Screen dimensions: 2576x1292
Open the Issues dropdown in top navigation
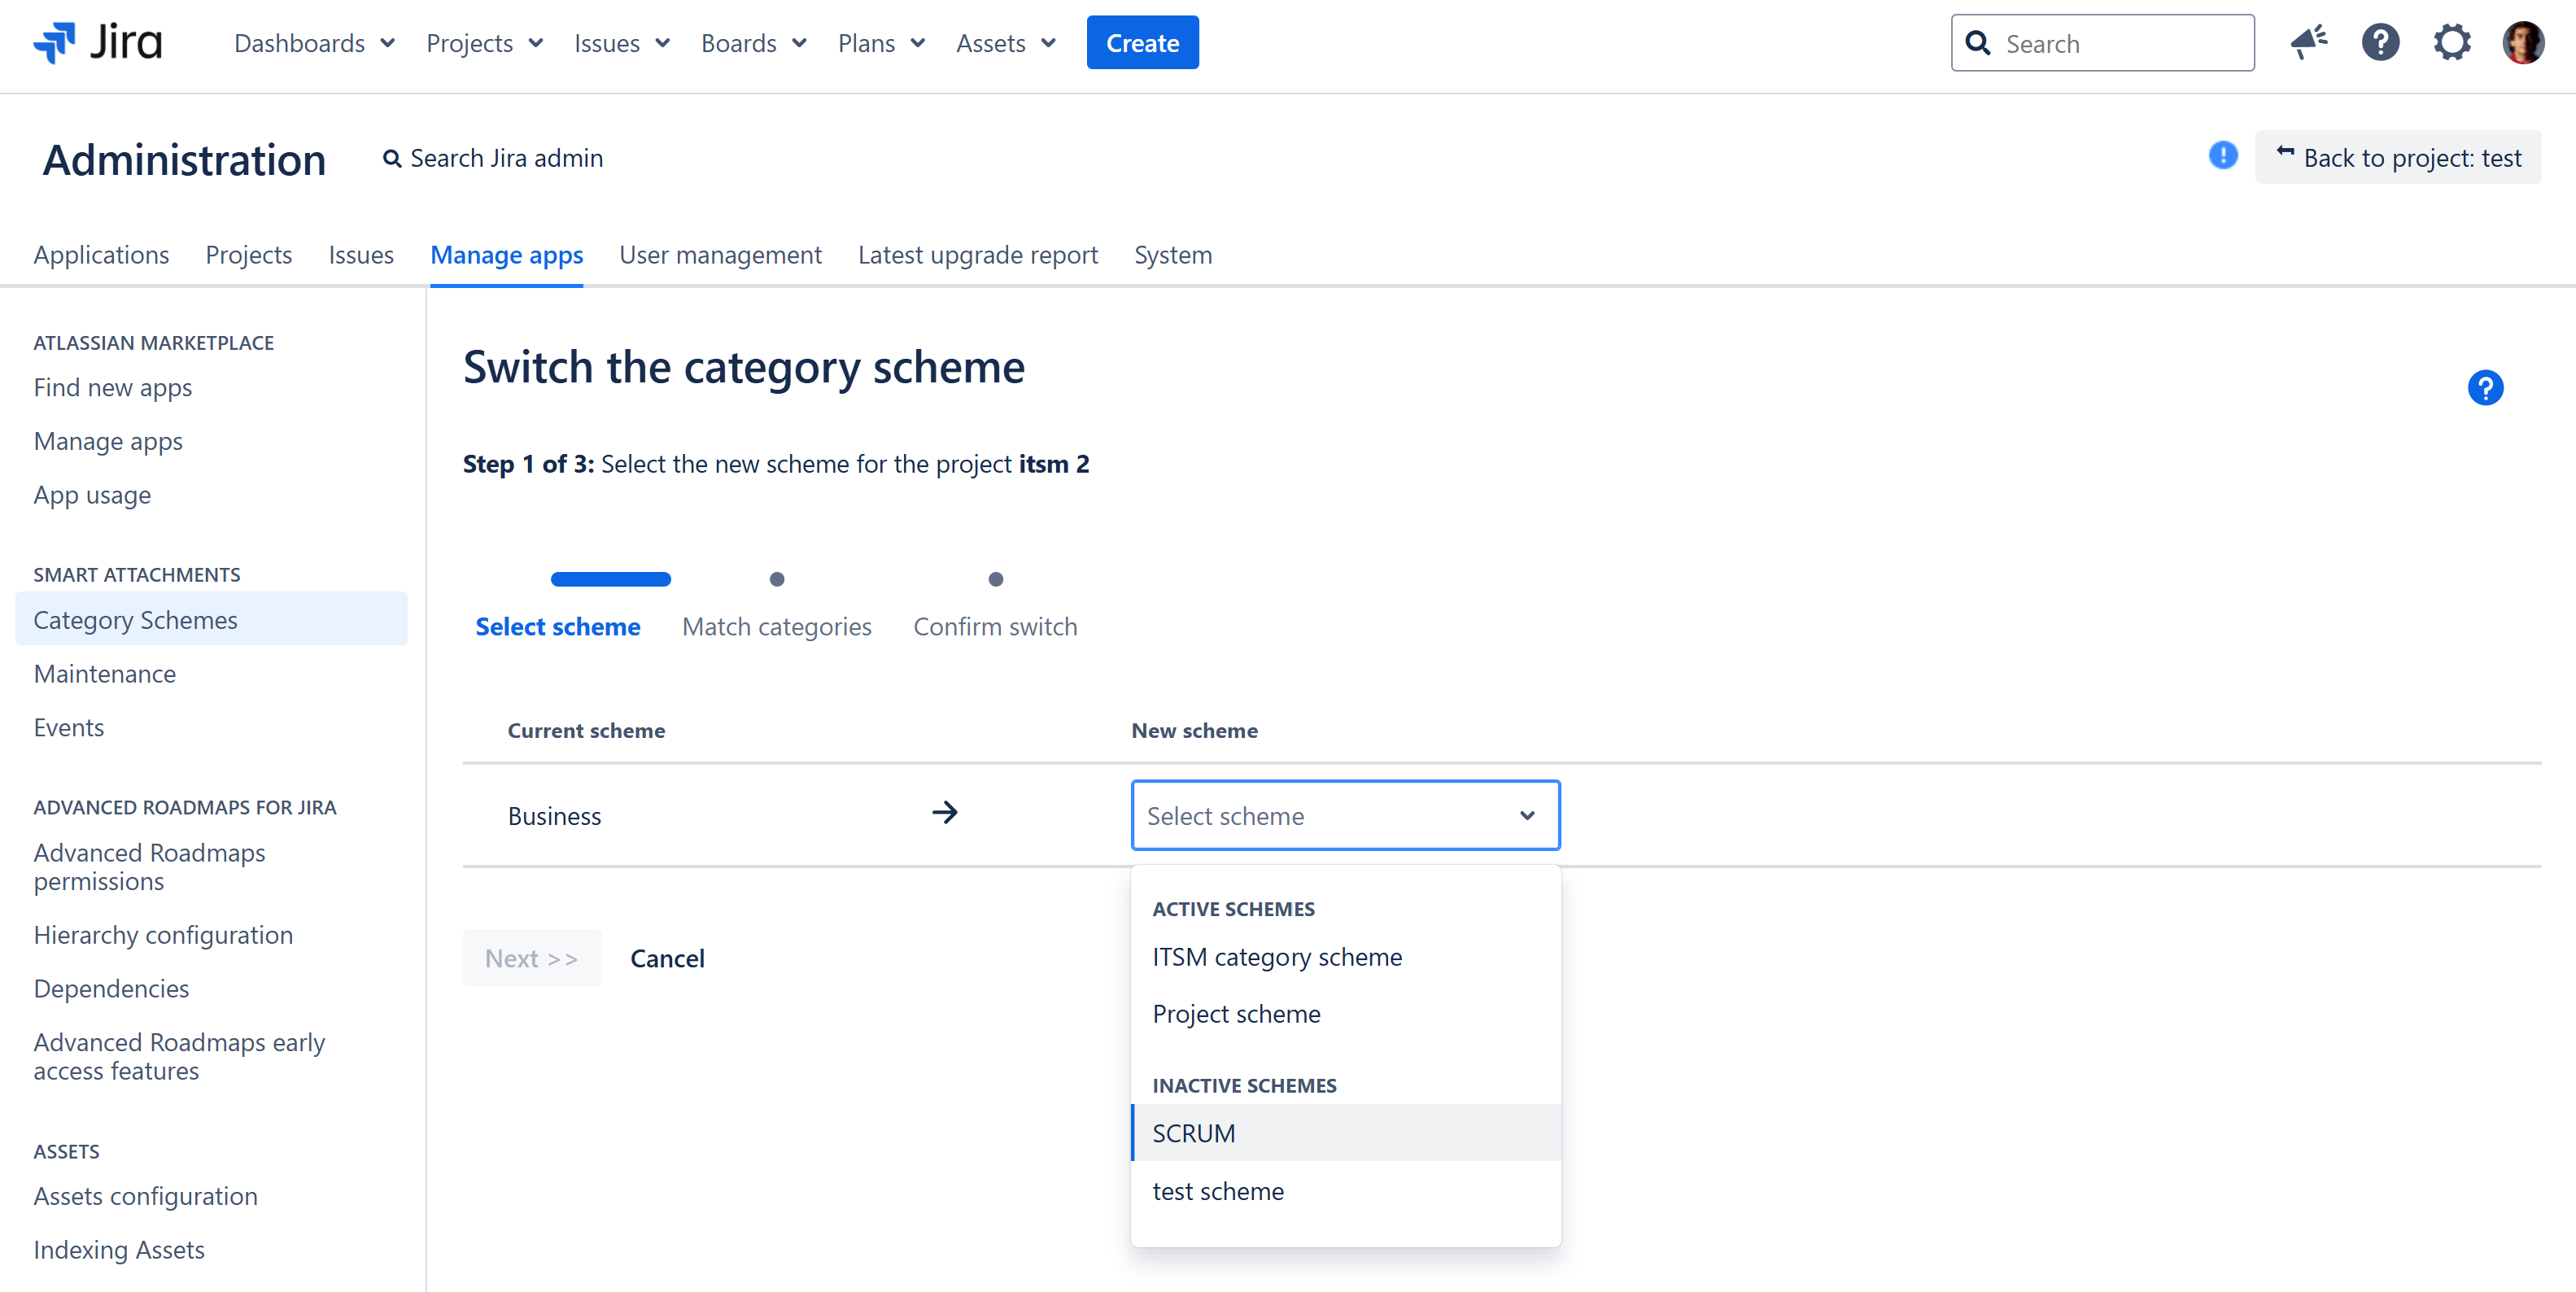pyautogui.click(x=622, y=43)
